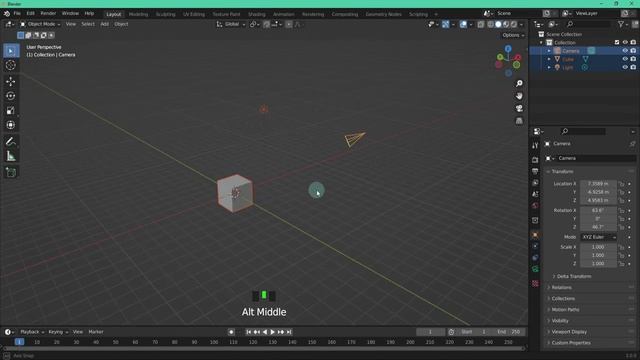Open the viewport Options dropdown
Screen dimensions: 640x360
tap(513, 35)
